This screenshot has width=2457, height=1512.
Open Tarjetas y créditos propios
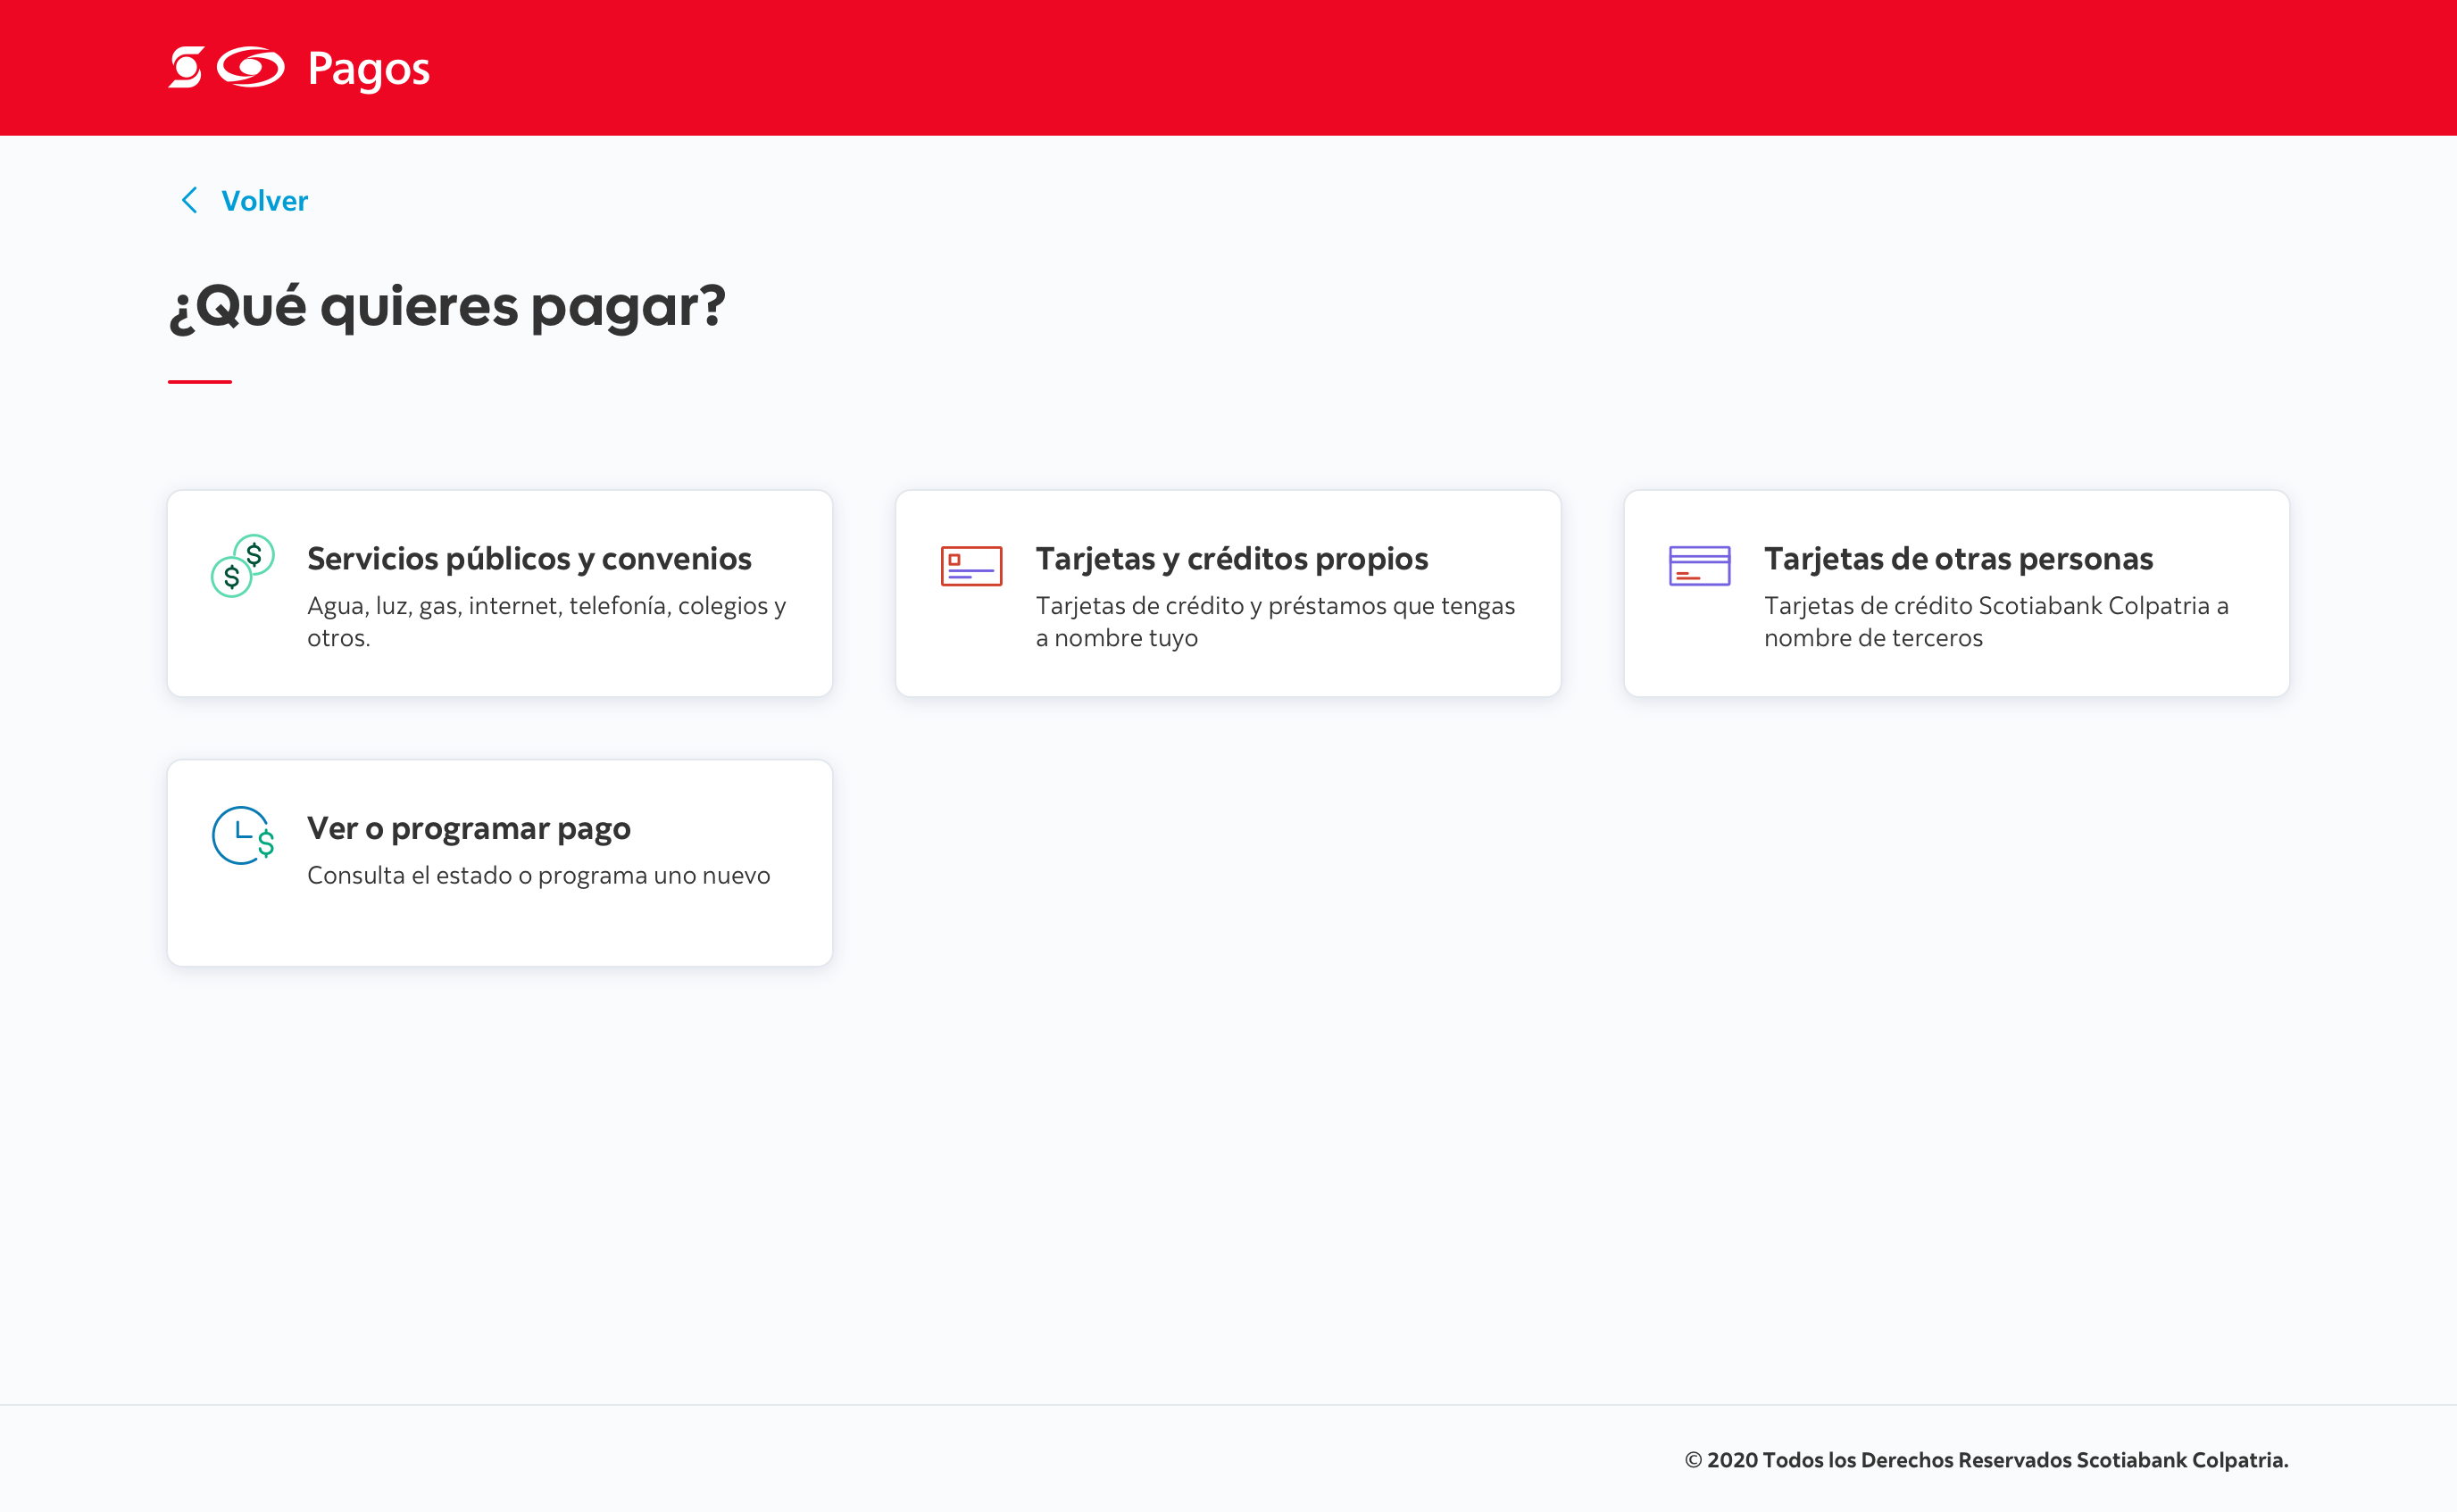click(x=1228, y=593)
